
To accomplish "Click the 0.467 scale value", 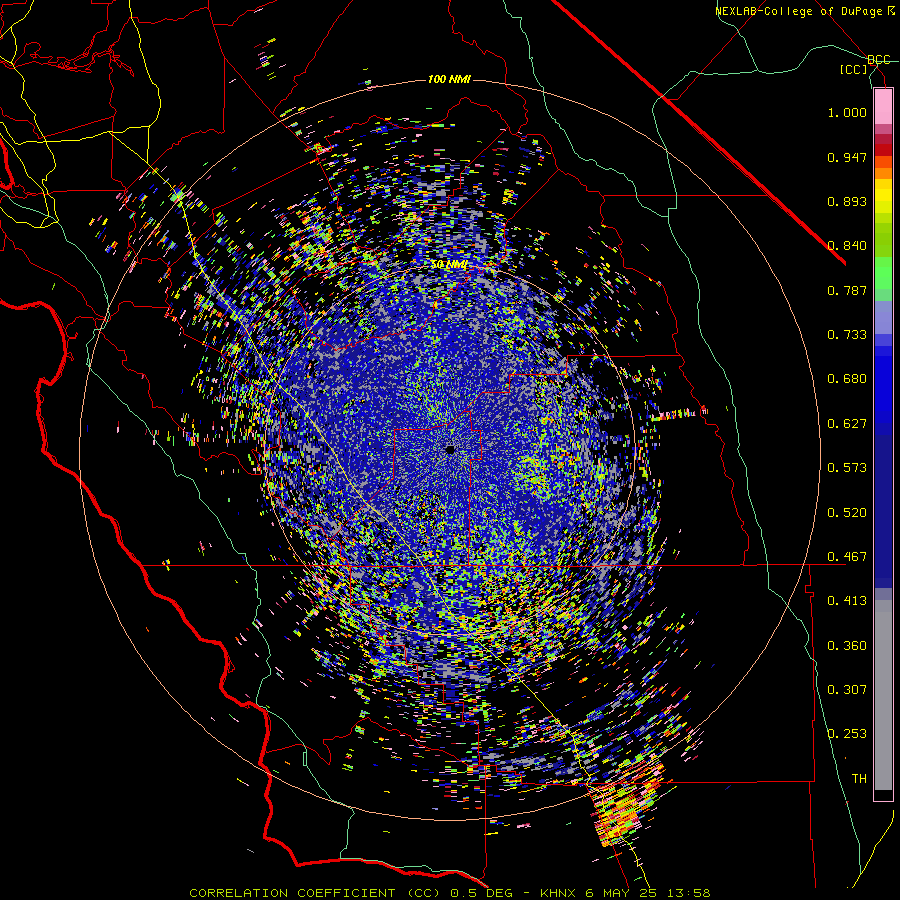I will click(847, 557).
